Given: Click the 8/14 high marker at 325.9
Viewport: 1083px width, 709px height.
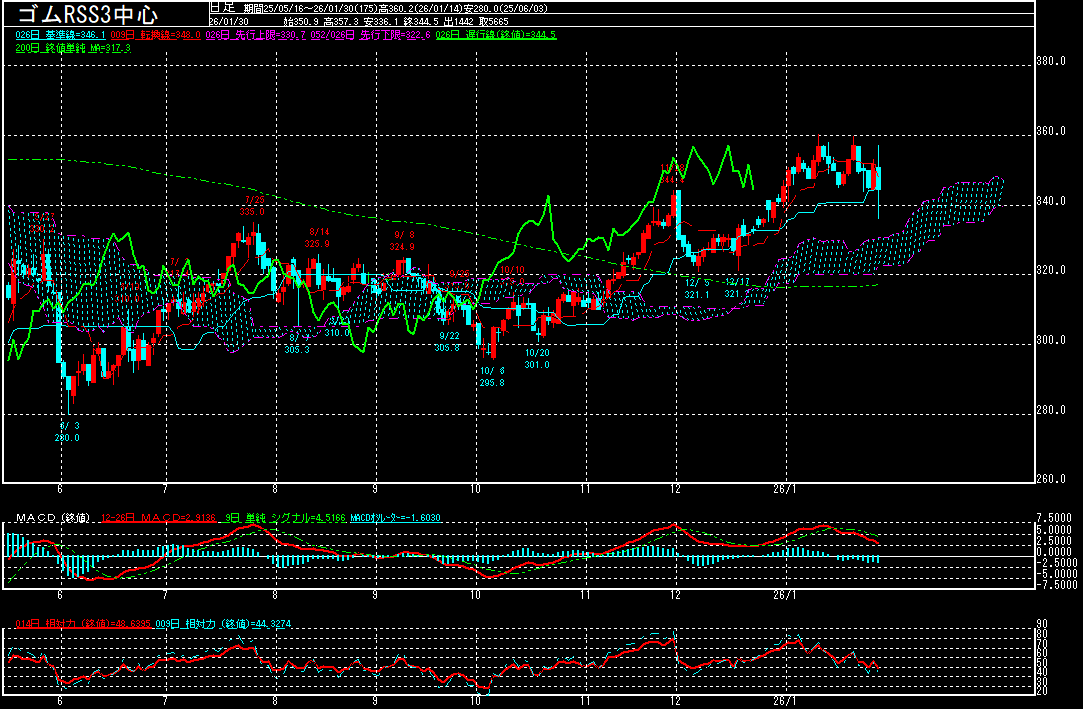Looking at the screenshot, I should point(317,238).
